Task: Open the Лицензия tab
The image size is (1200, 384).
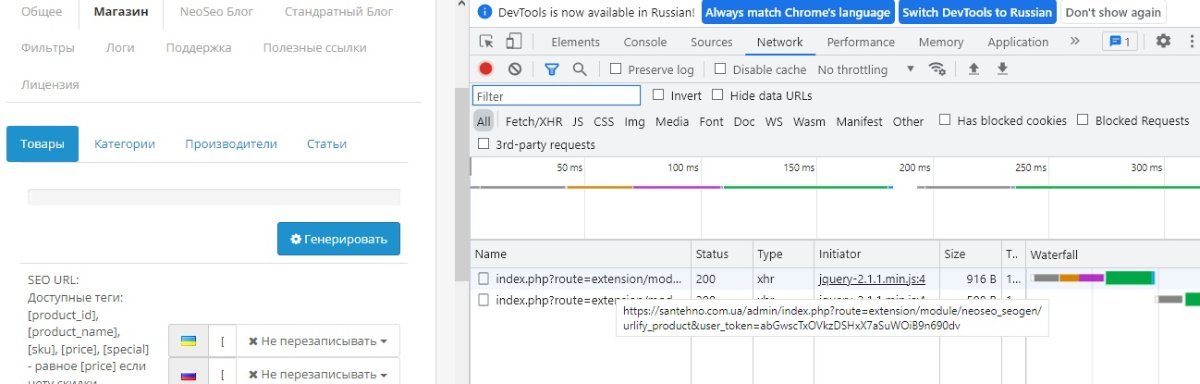Action: coord(50,85)
